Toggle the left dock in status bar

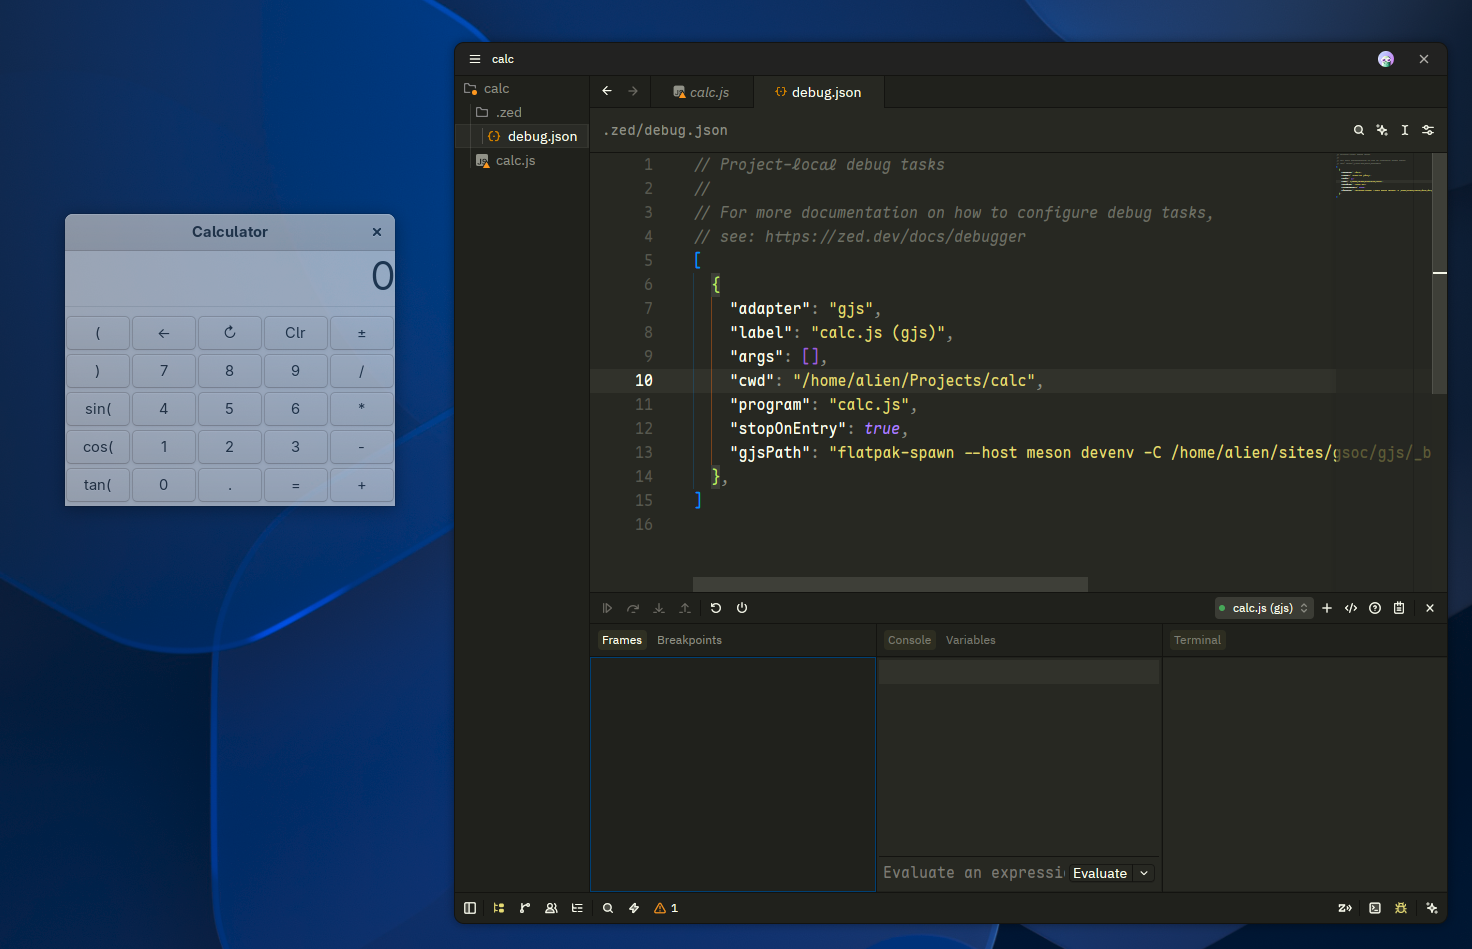pos(470,908)
